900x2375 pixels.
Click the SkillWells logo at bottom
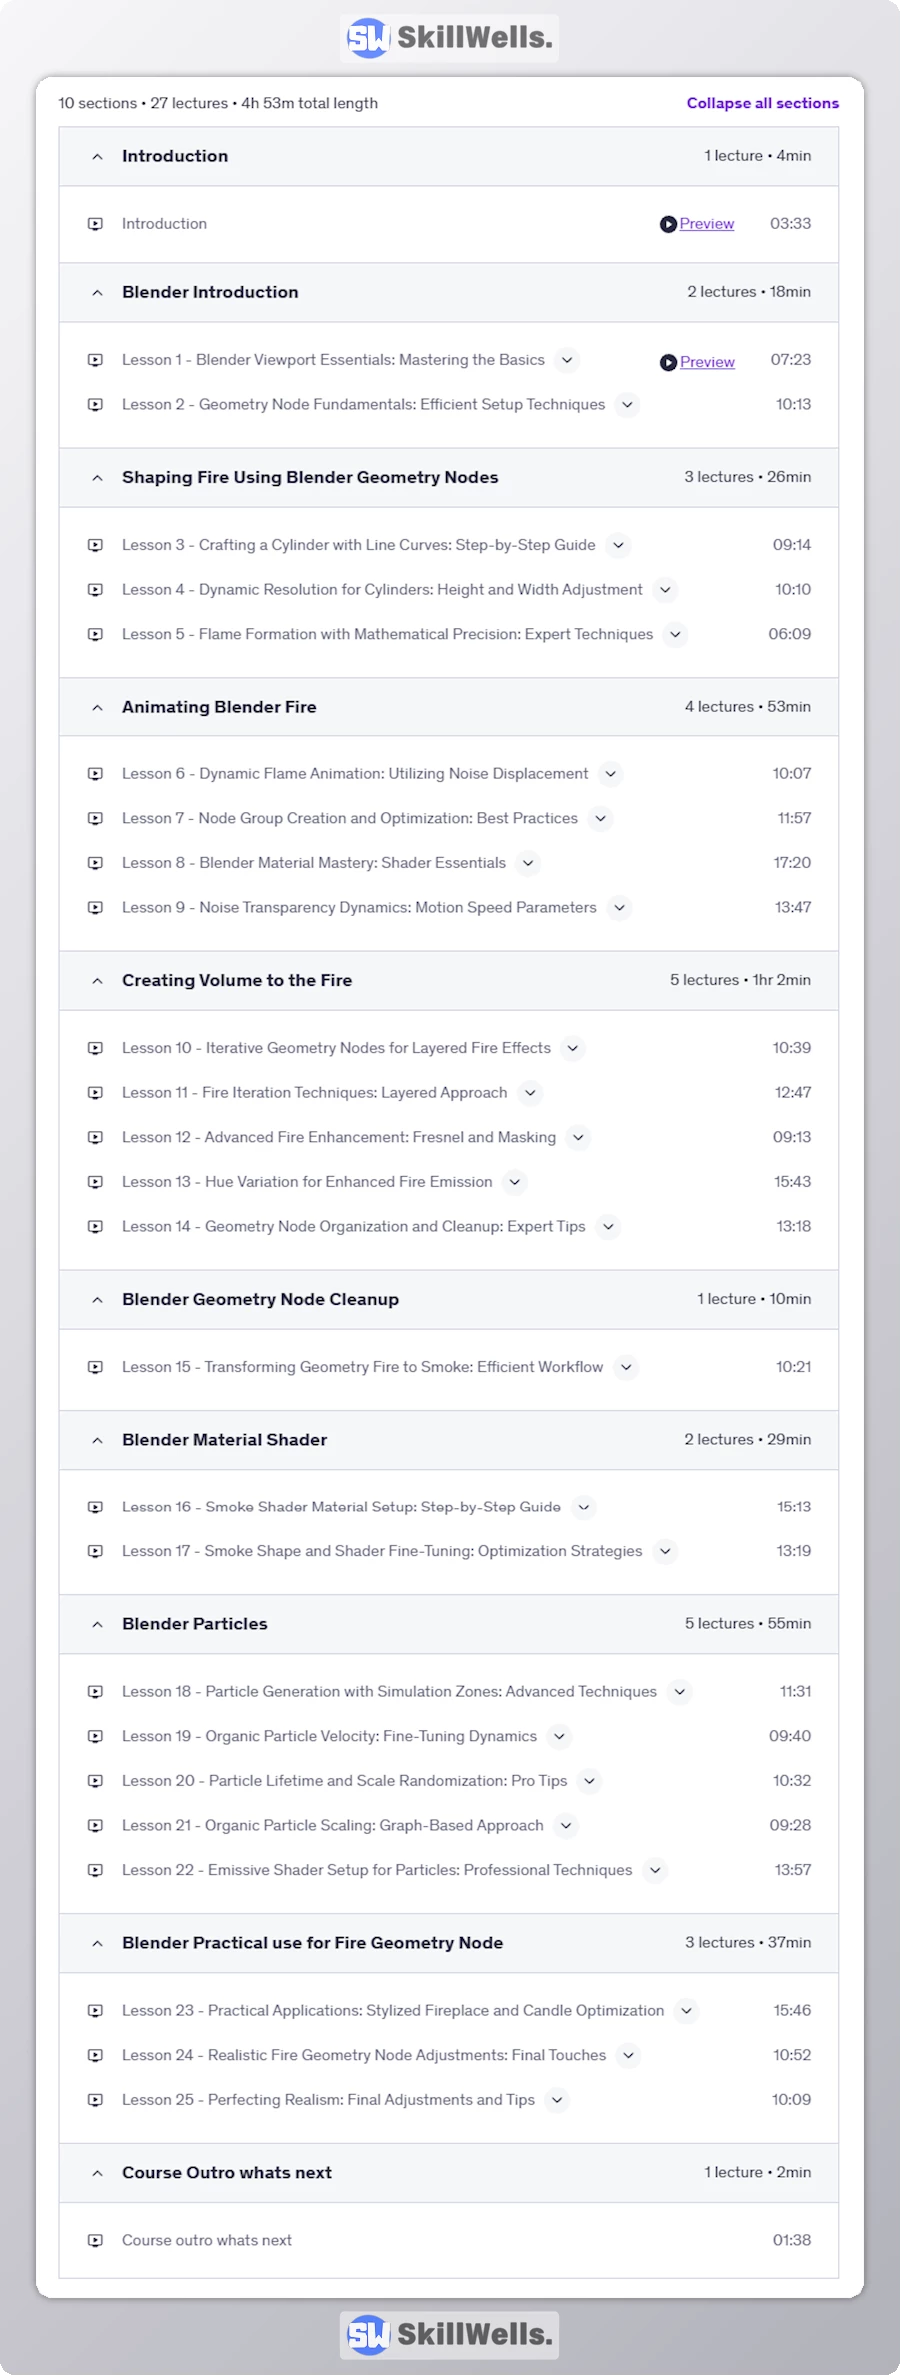click(449, 2335)
